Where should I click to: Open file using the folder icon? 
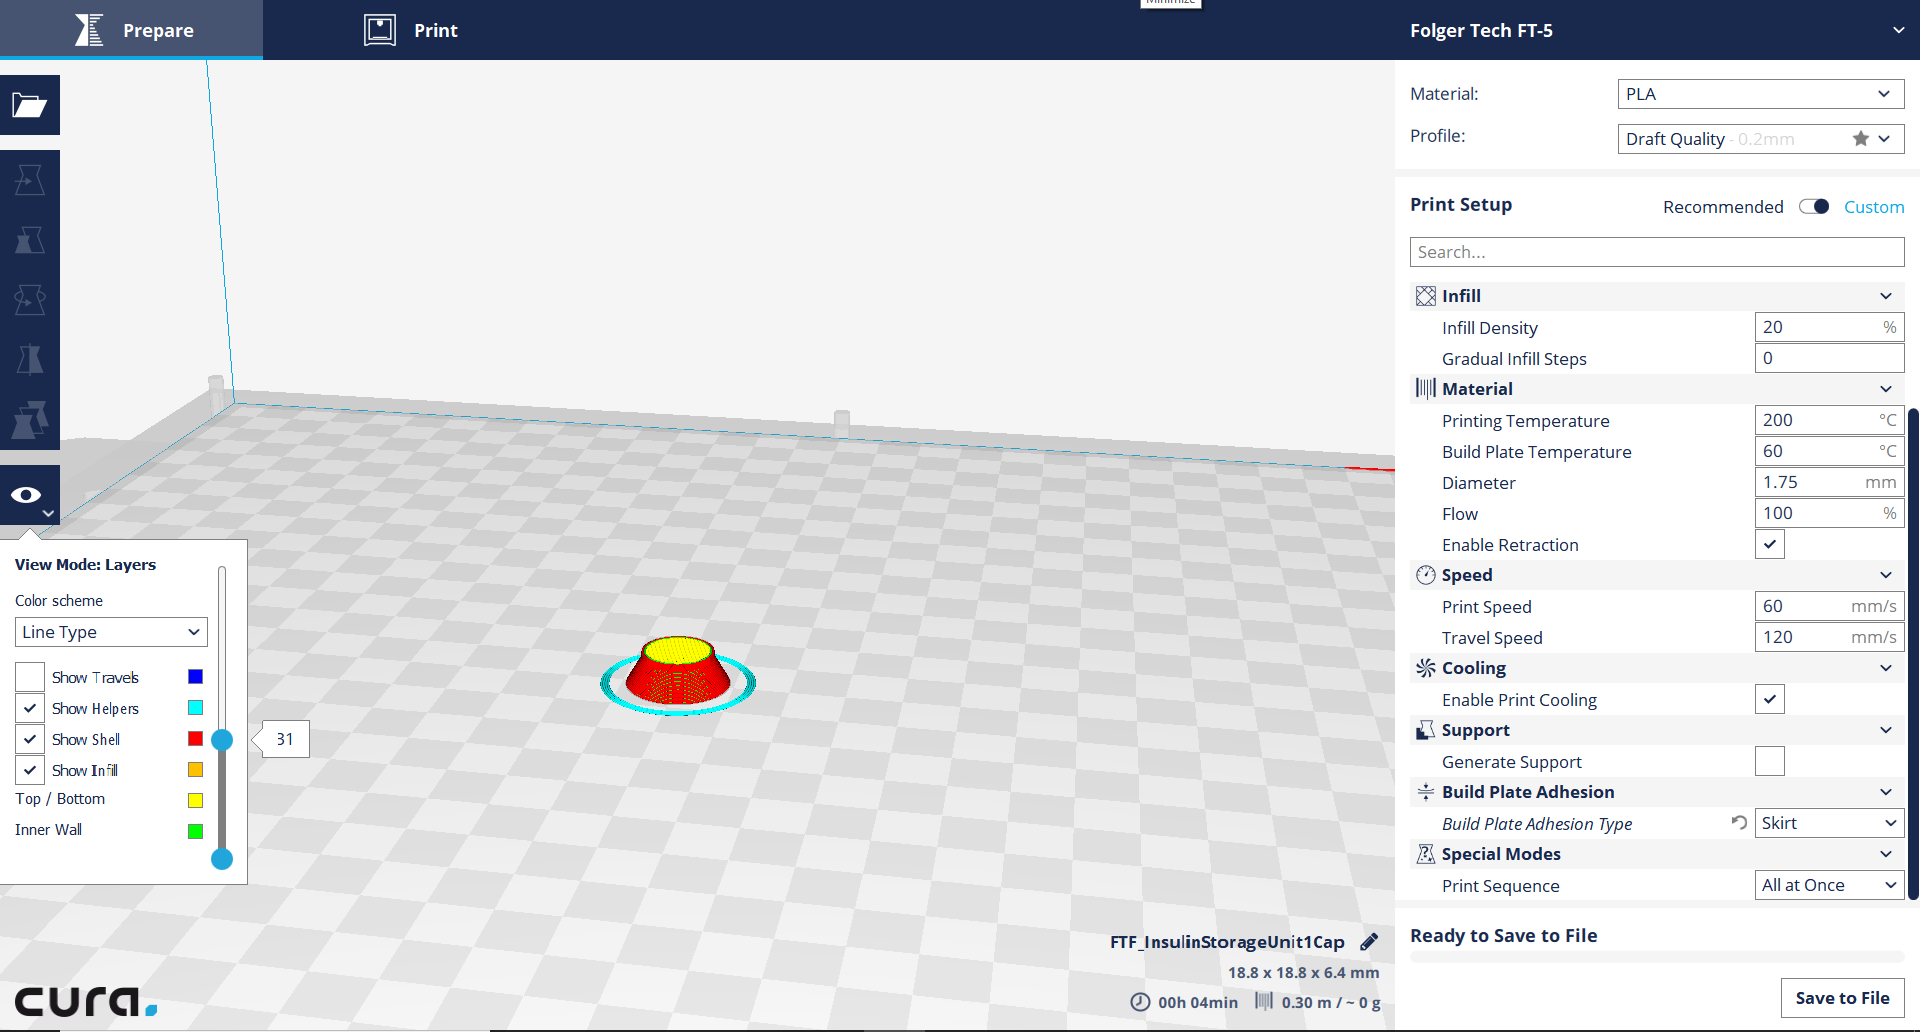tap(30, 105)
